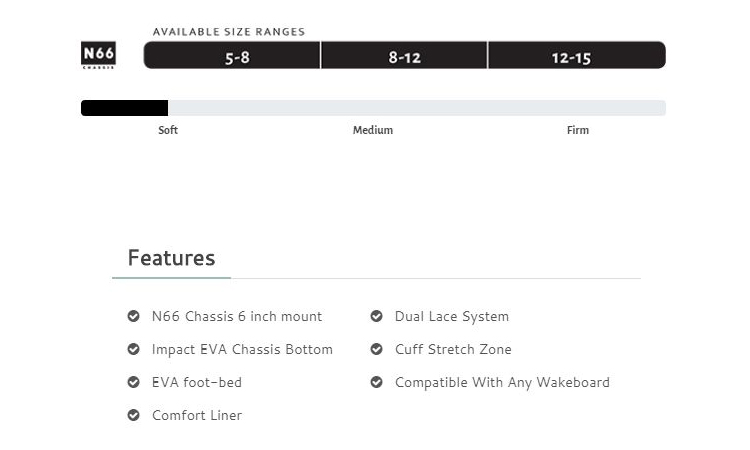Select the 5-8 size range
The image size is (750, 450).
click(232, 55)
